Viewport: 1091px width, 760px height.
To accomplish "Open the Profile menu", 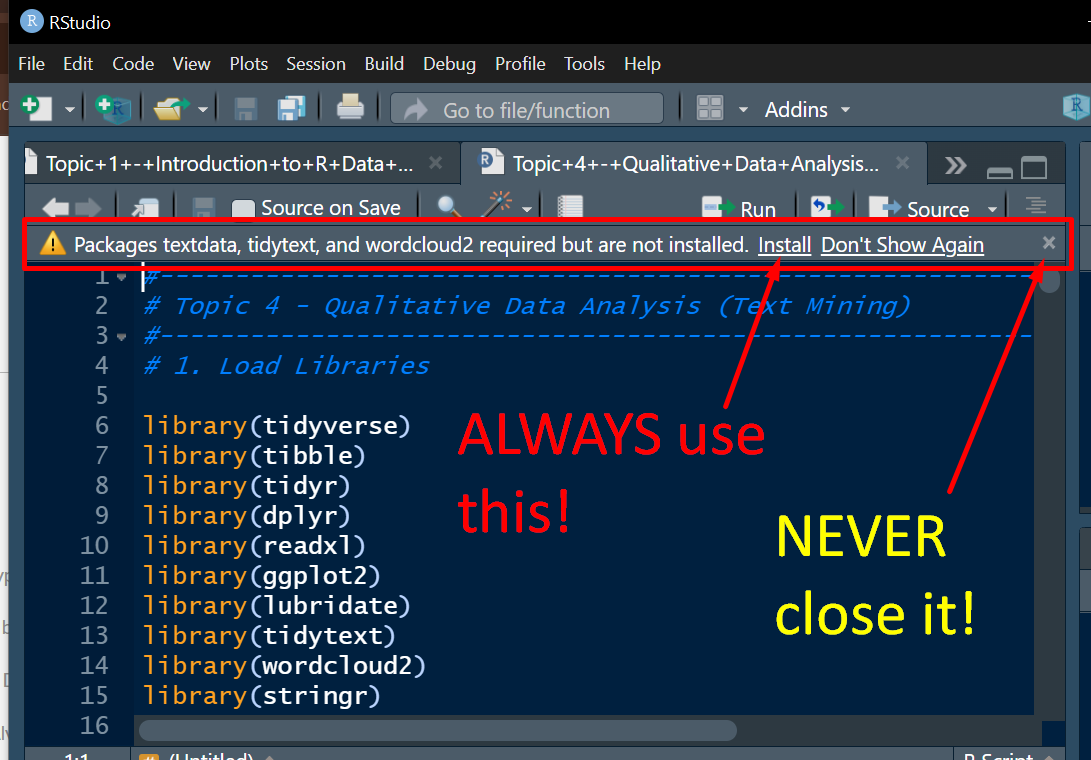I will tap(520, 64).
